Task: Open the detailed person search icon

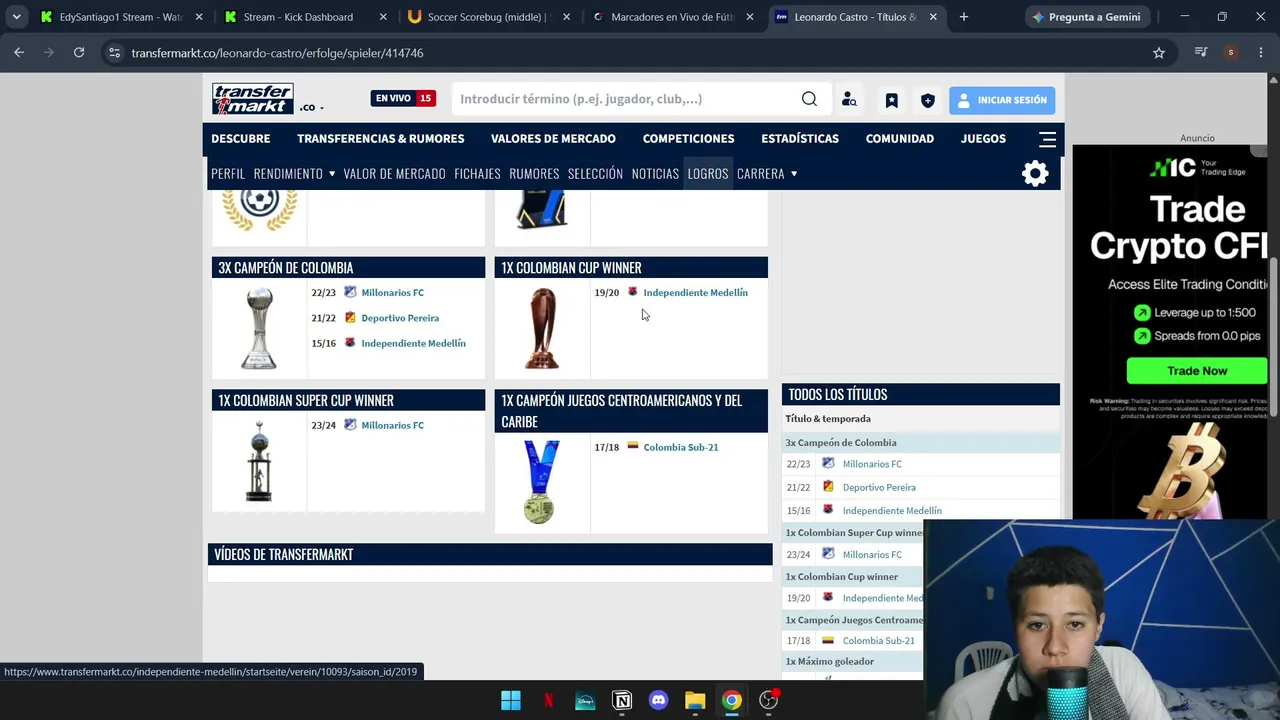Action: click(849, 99)
